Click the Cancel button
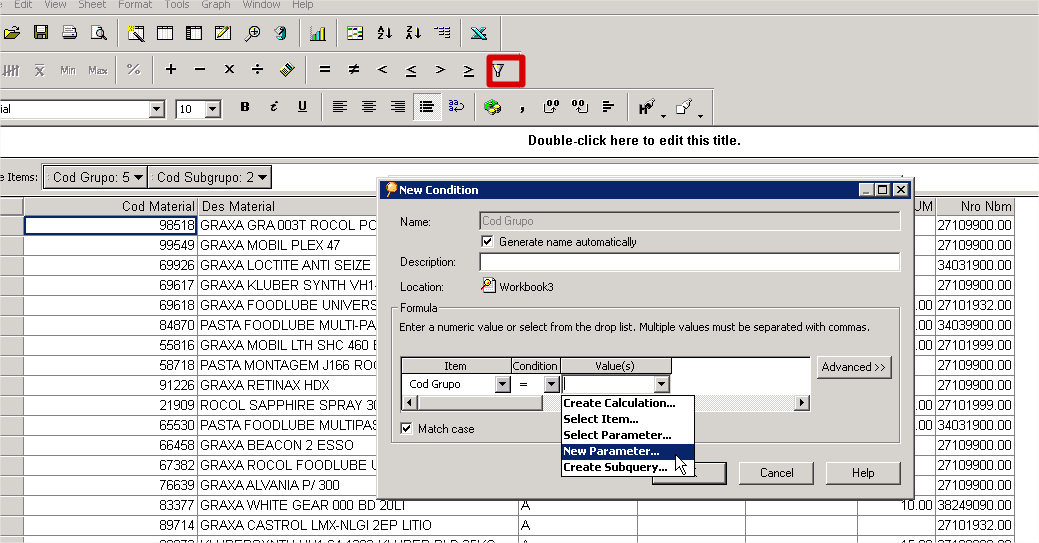This screenshot has height=543, width=1039. pos(777,473)
